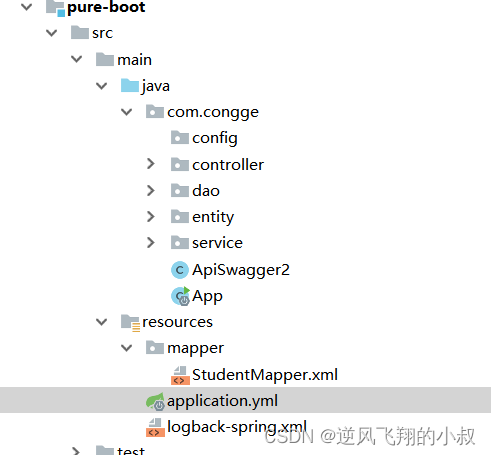Collapse the mapper folder
Viewport: 491px width, 455px height.
[x=127, y=348]
